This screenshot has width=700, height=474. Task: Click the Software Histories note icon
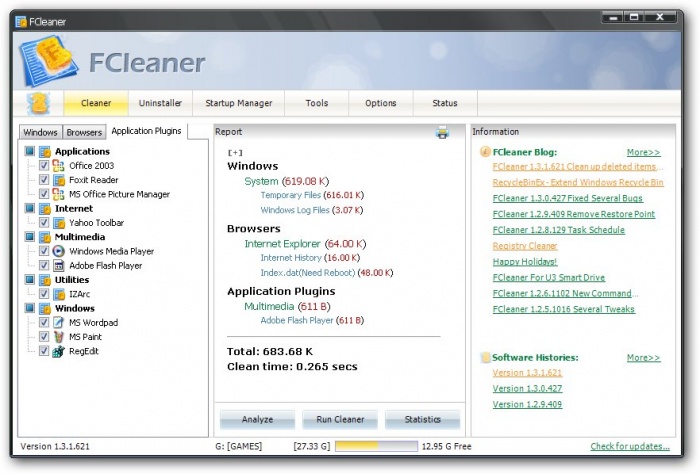(x=485, y=358)
